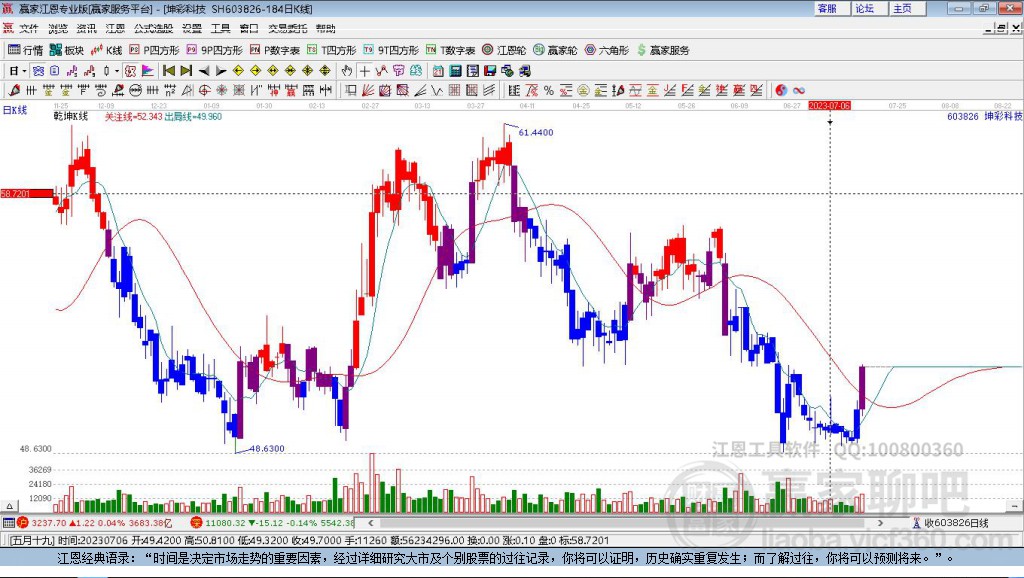
Task: Click the horizontal scrollbar right arrow
Action: pos(880,523)
